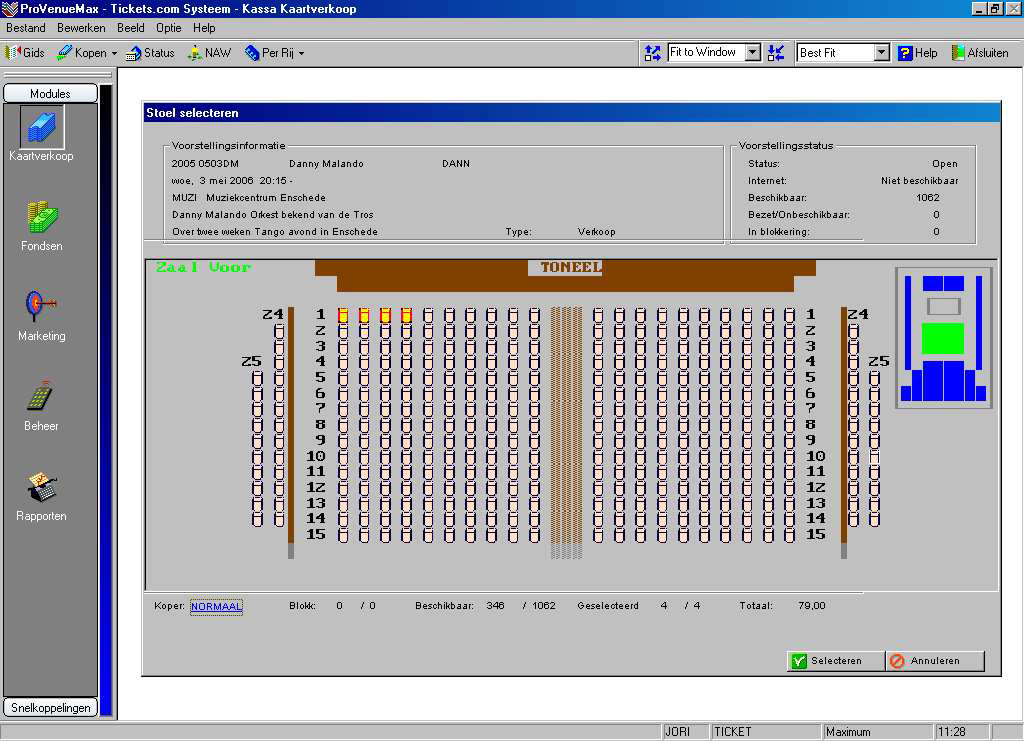The width and height of the screenshot is (1024, 741).
Task: Click the Maximum status bar entry
Action: point(848,732)
